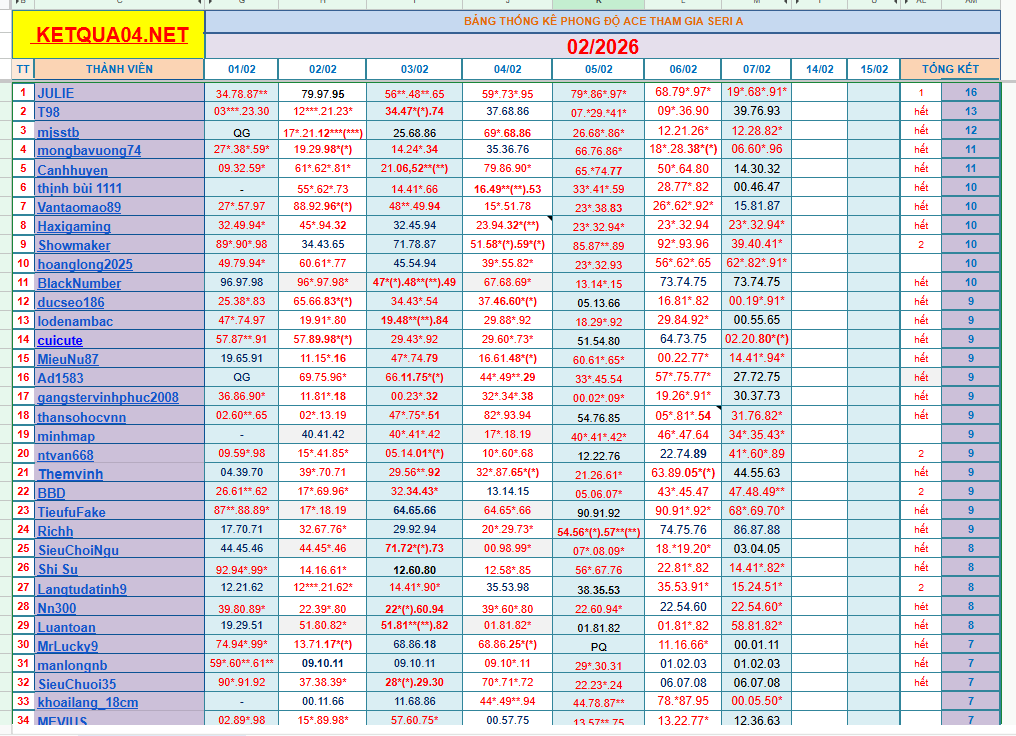This screenshot has width=1016, height=736.
Task: Open member link BlackNumber
Action: (x=79, y=283)
